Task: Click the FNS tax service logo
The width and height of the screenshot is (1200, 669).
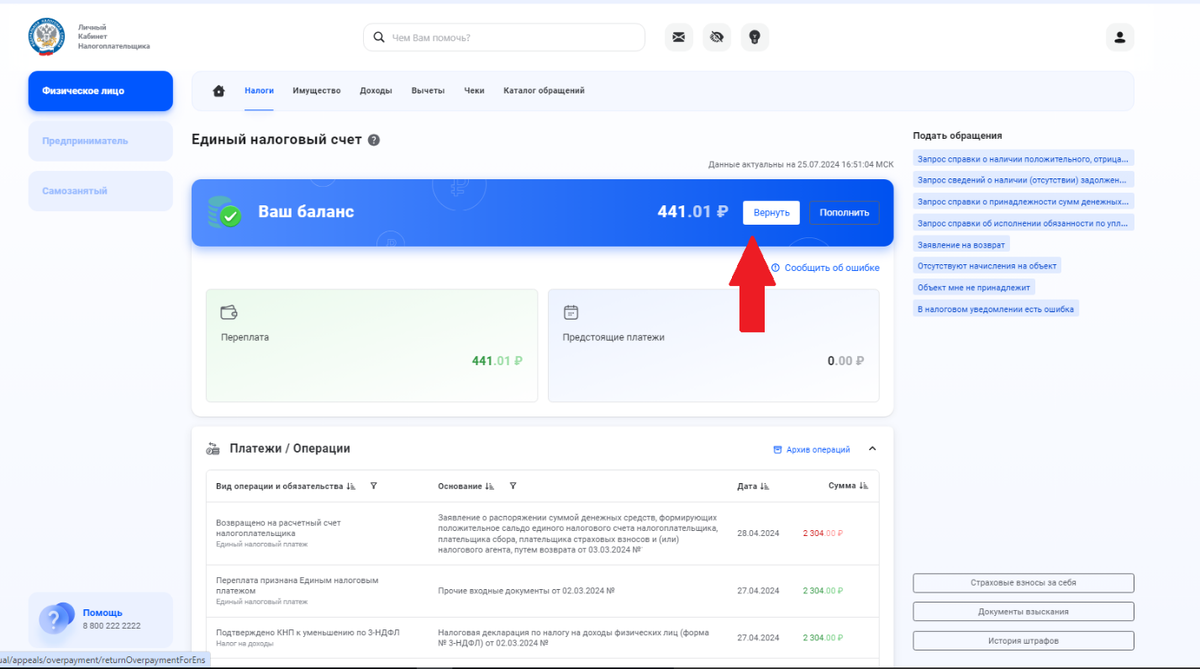Action: 47,37
